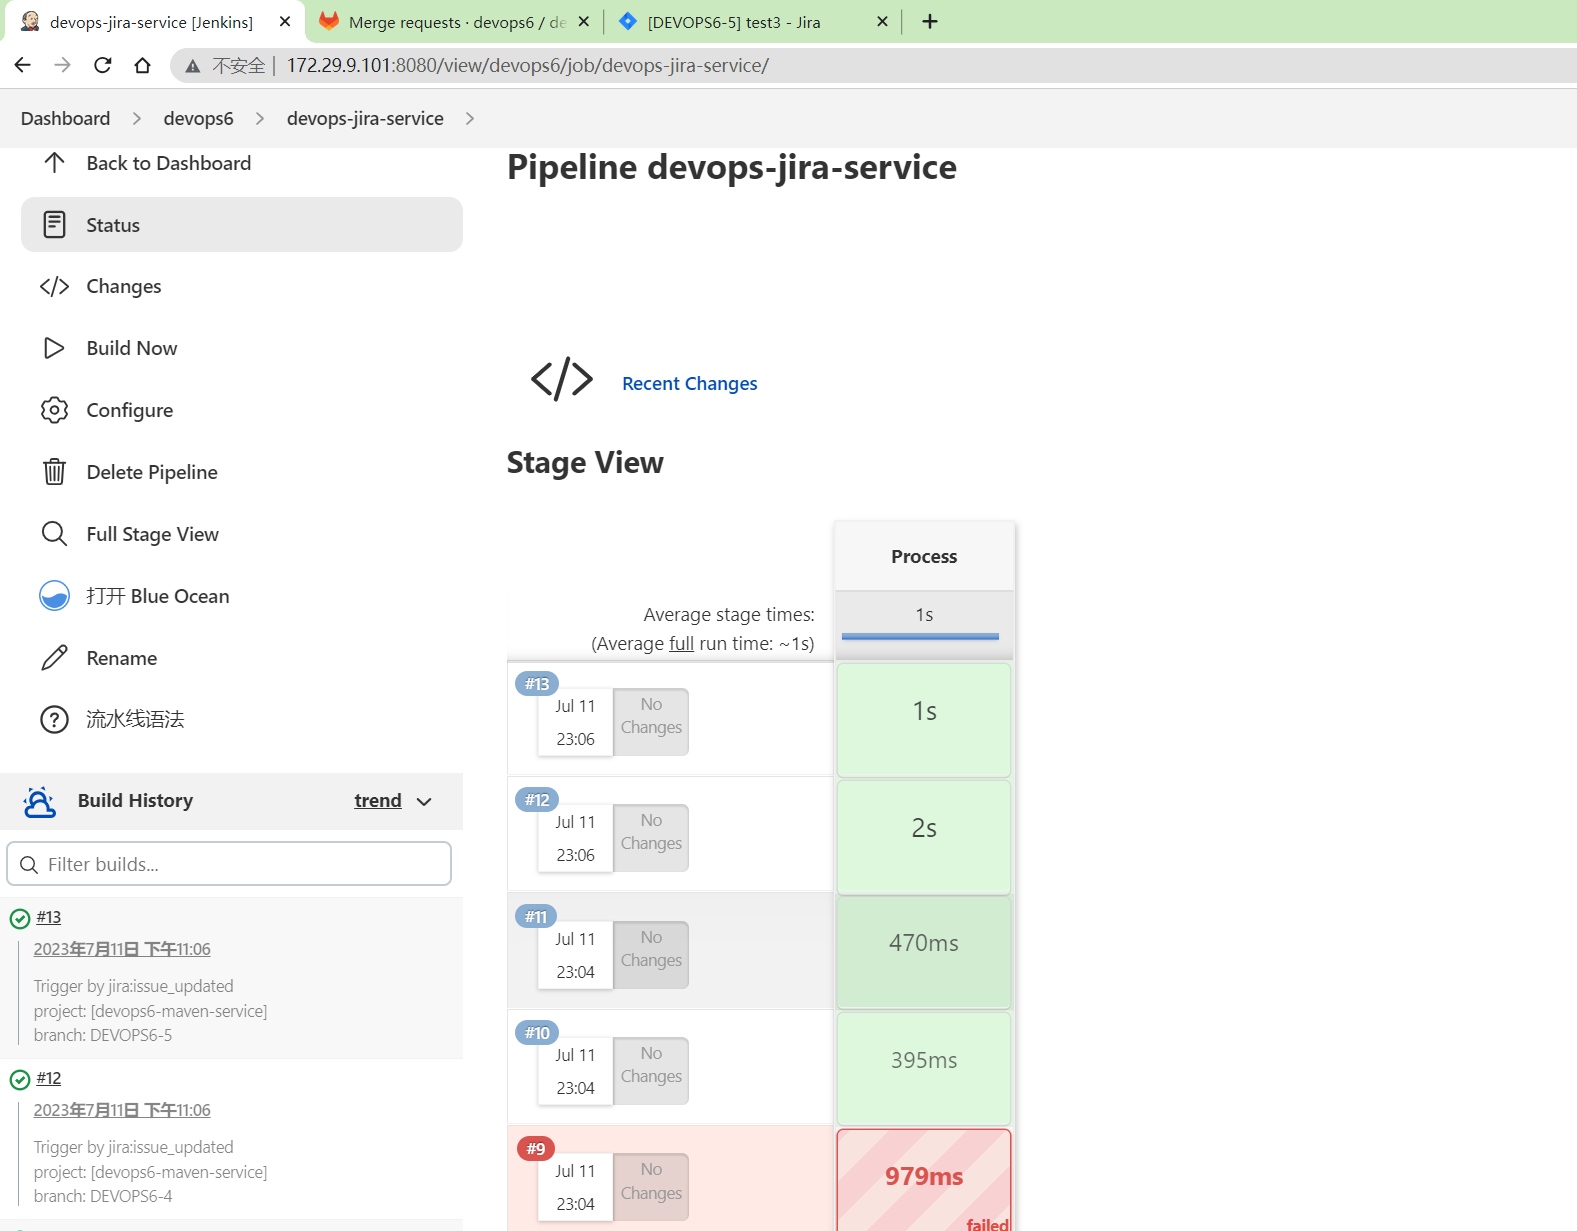Open Back to Dashboard link
This screenshot has width=1577, height=1231.
click(x=169, y=163)
